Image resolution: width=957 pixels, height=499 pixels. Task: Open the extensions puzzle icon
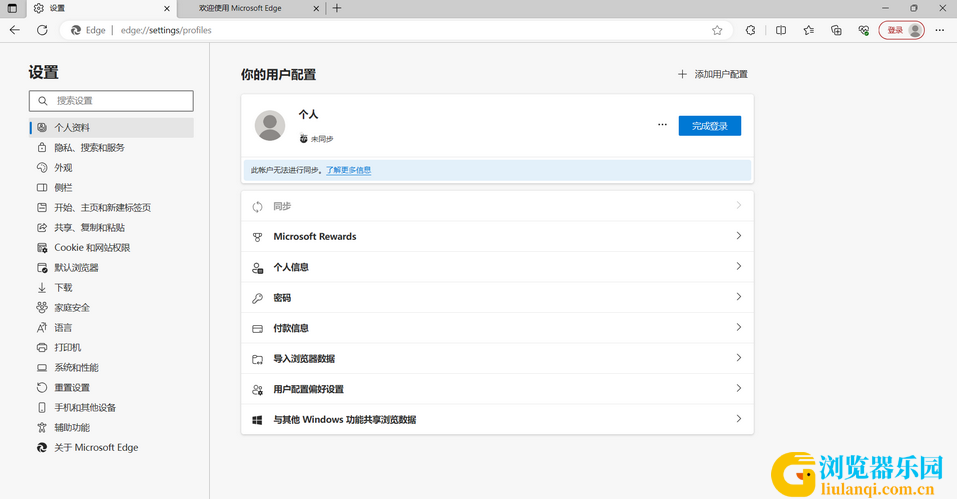coord(751,30)
